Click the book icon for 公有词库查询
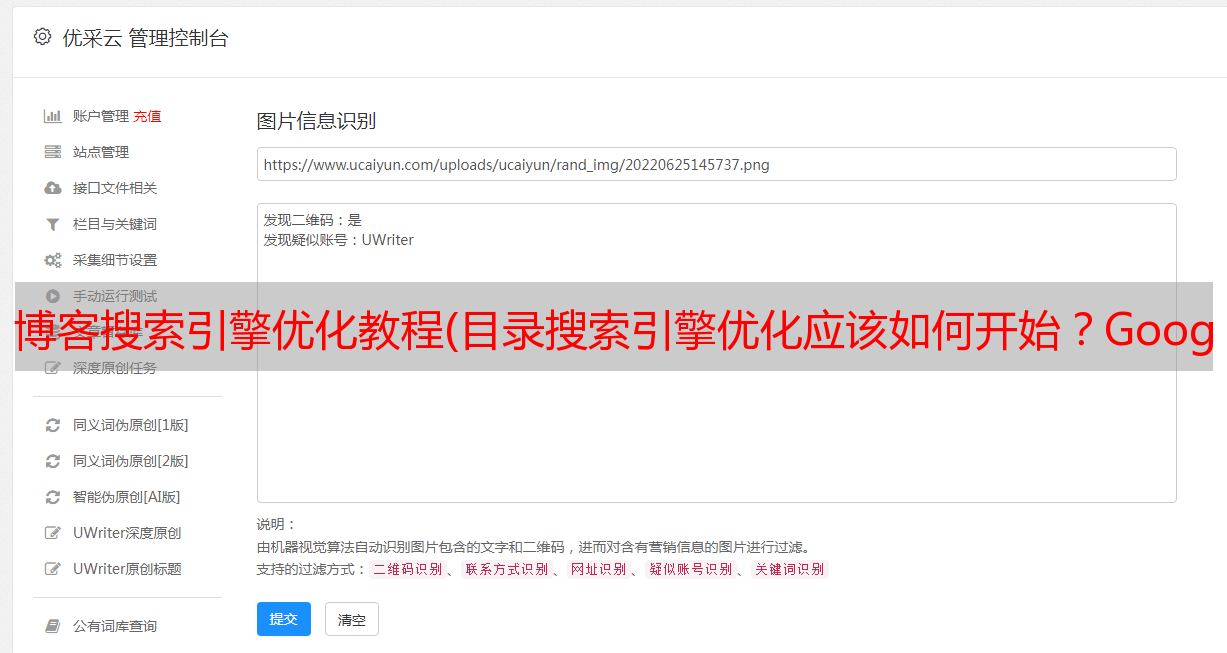This screenshot has width=1227, height=653. coord(53,626)
